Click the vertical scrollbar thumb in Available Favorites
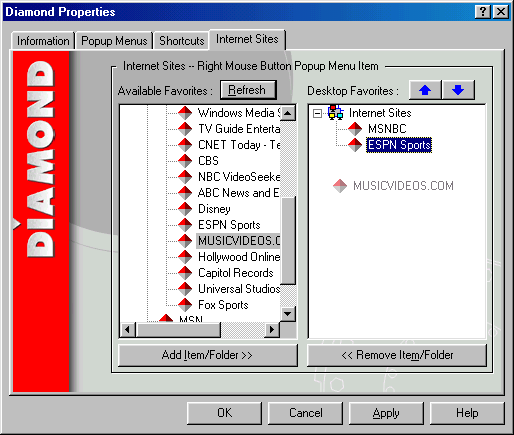The image size is (514, 435). [x=288, y=241]
